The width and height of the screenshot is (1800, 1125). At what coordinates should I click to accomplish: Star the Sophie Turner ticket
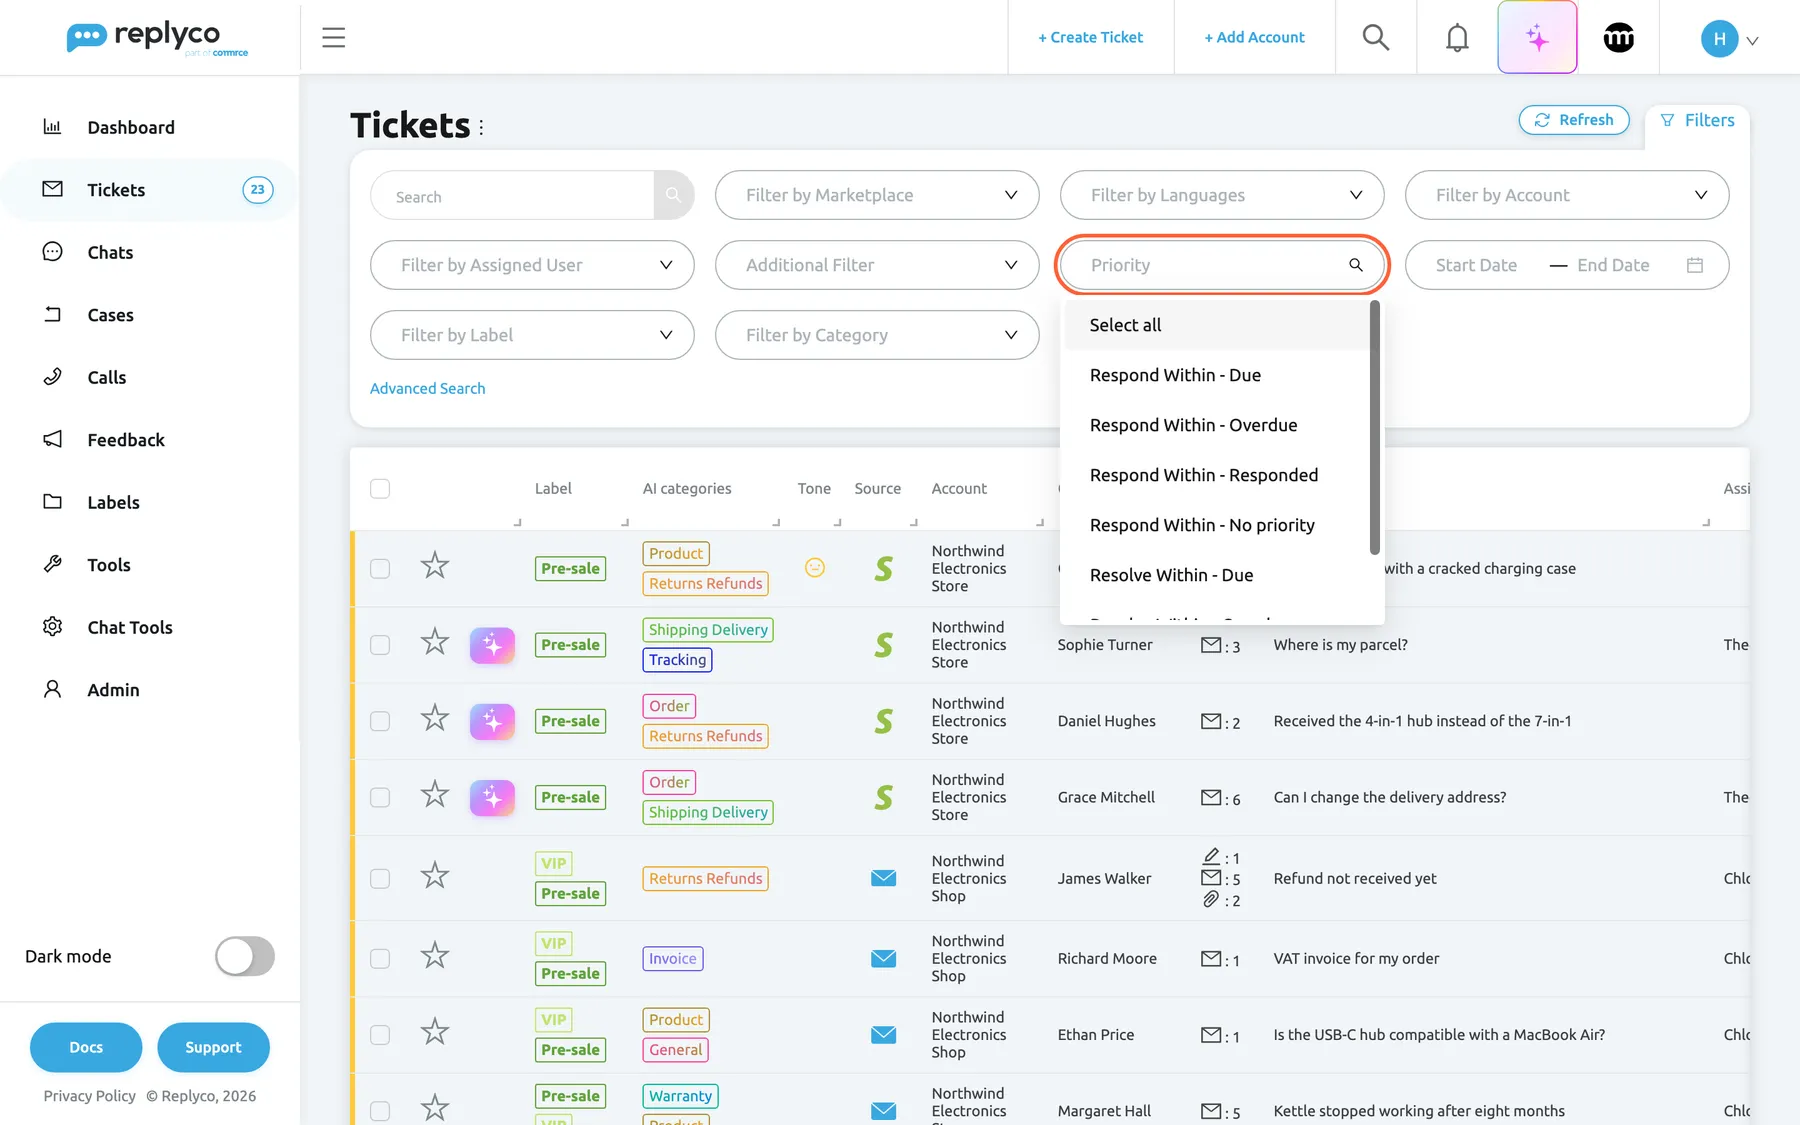click(x=434, y=641)
